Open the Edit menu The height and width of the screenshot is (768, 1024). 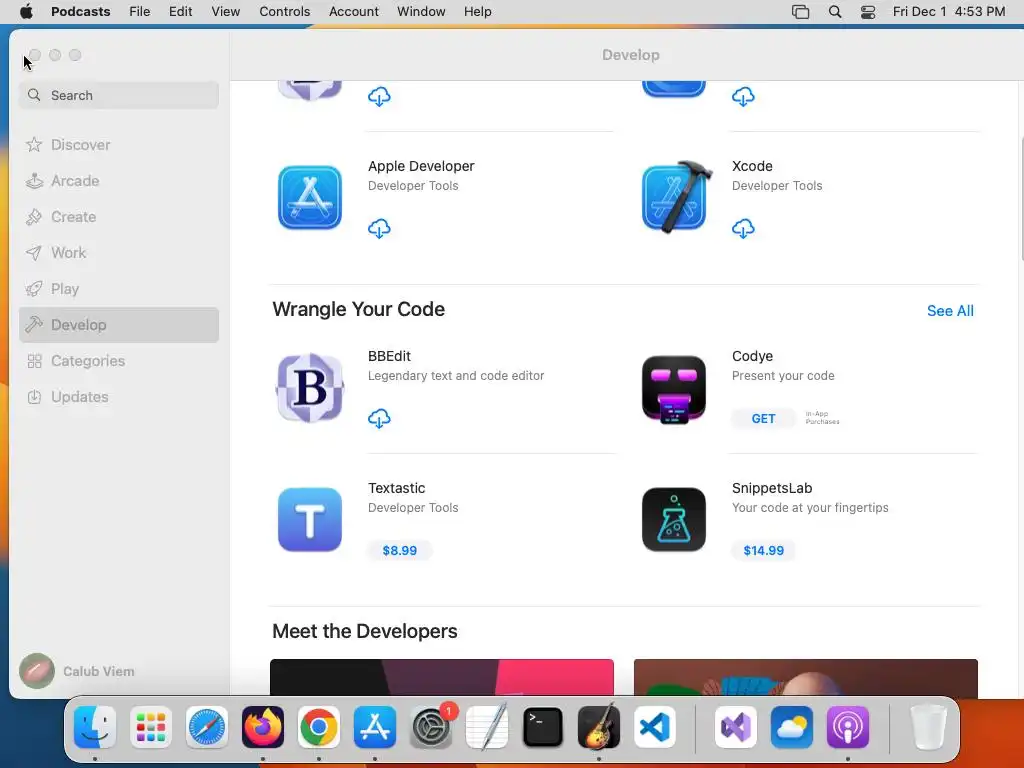point(180,12)
